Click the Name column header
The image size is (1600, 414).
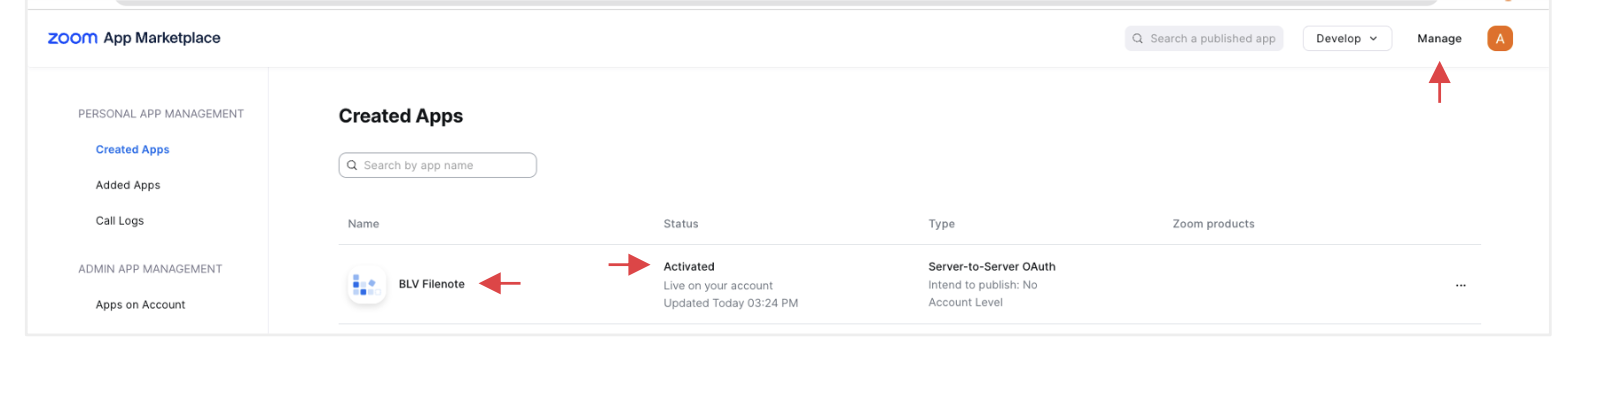coord(363,224)
